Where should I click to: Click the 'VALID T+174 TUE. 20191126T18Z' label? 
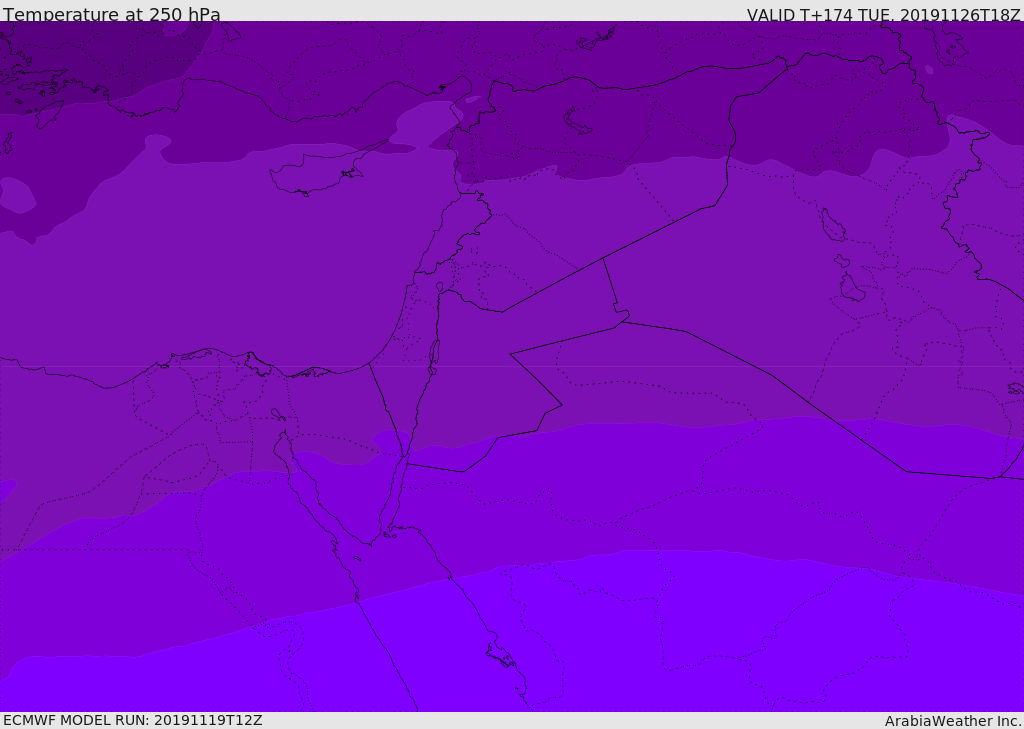(884, 14)
